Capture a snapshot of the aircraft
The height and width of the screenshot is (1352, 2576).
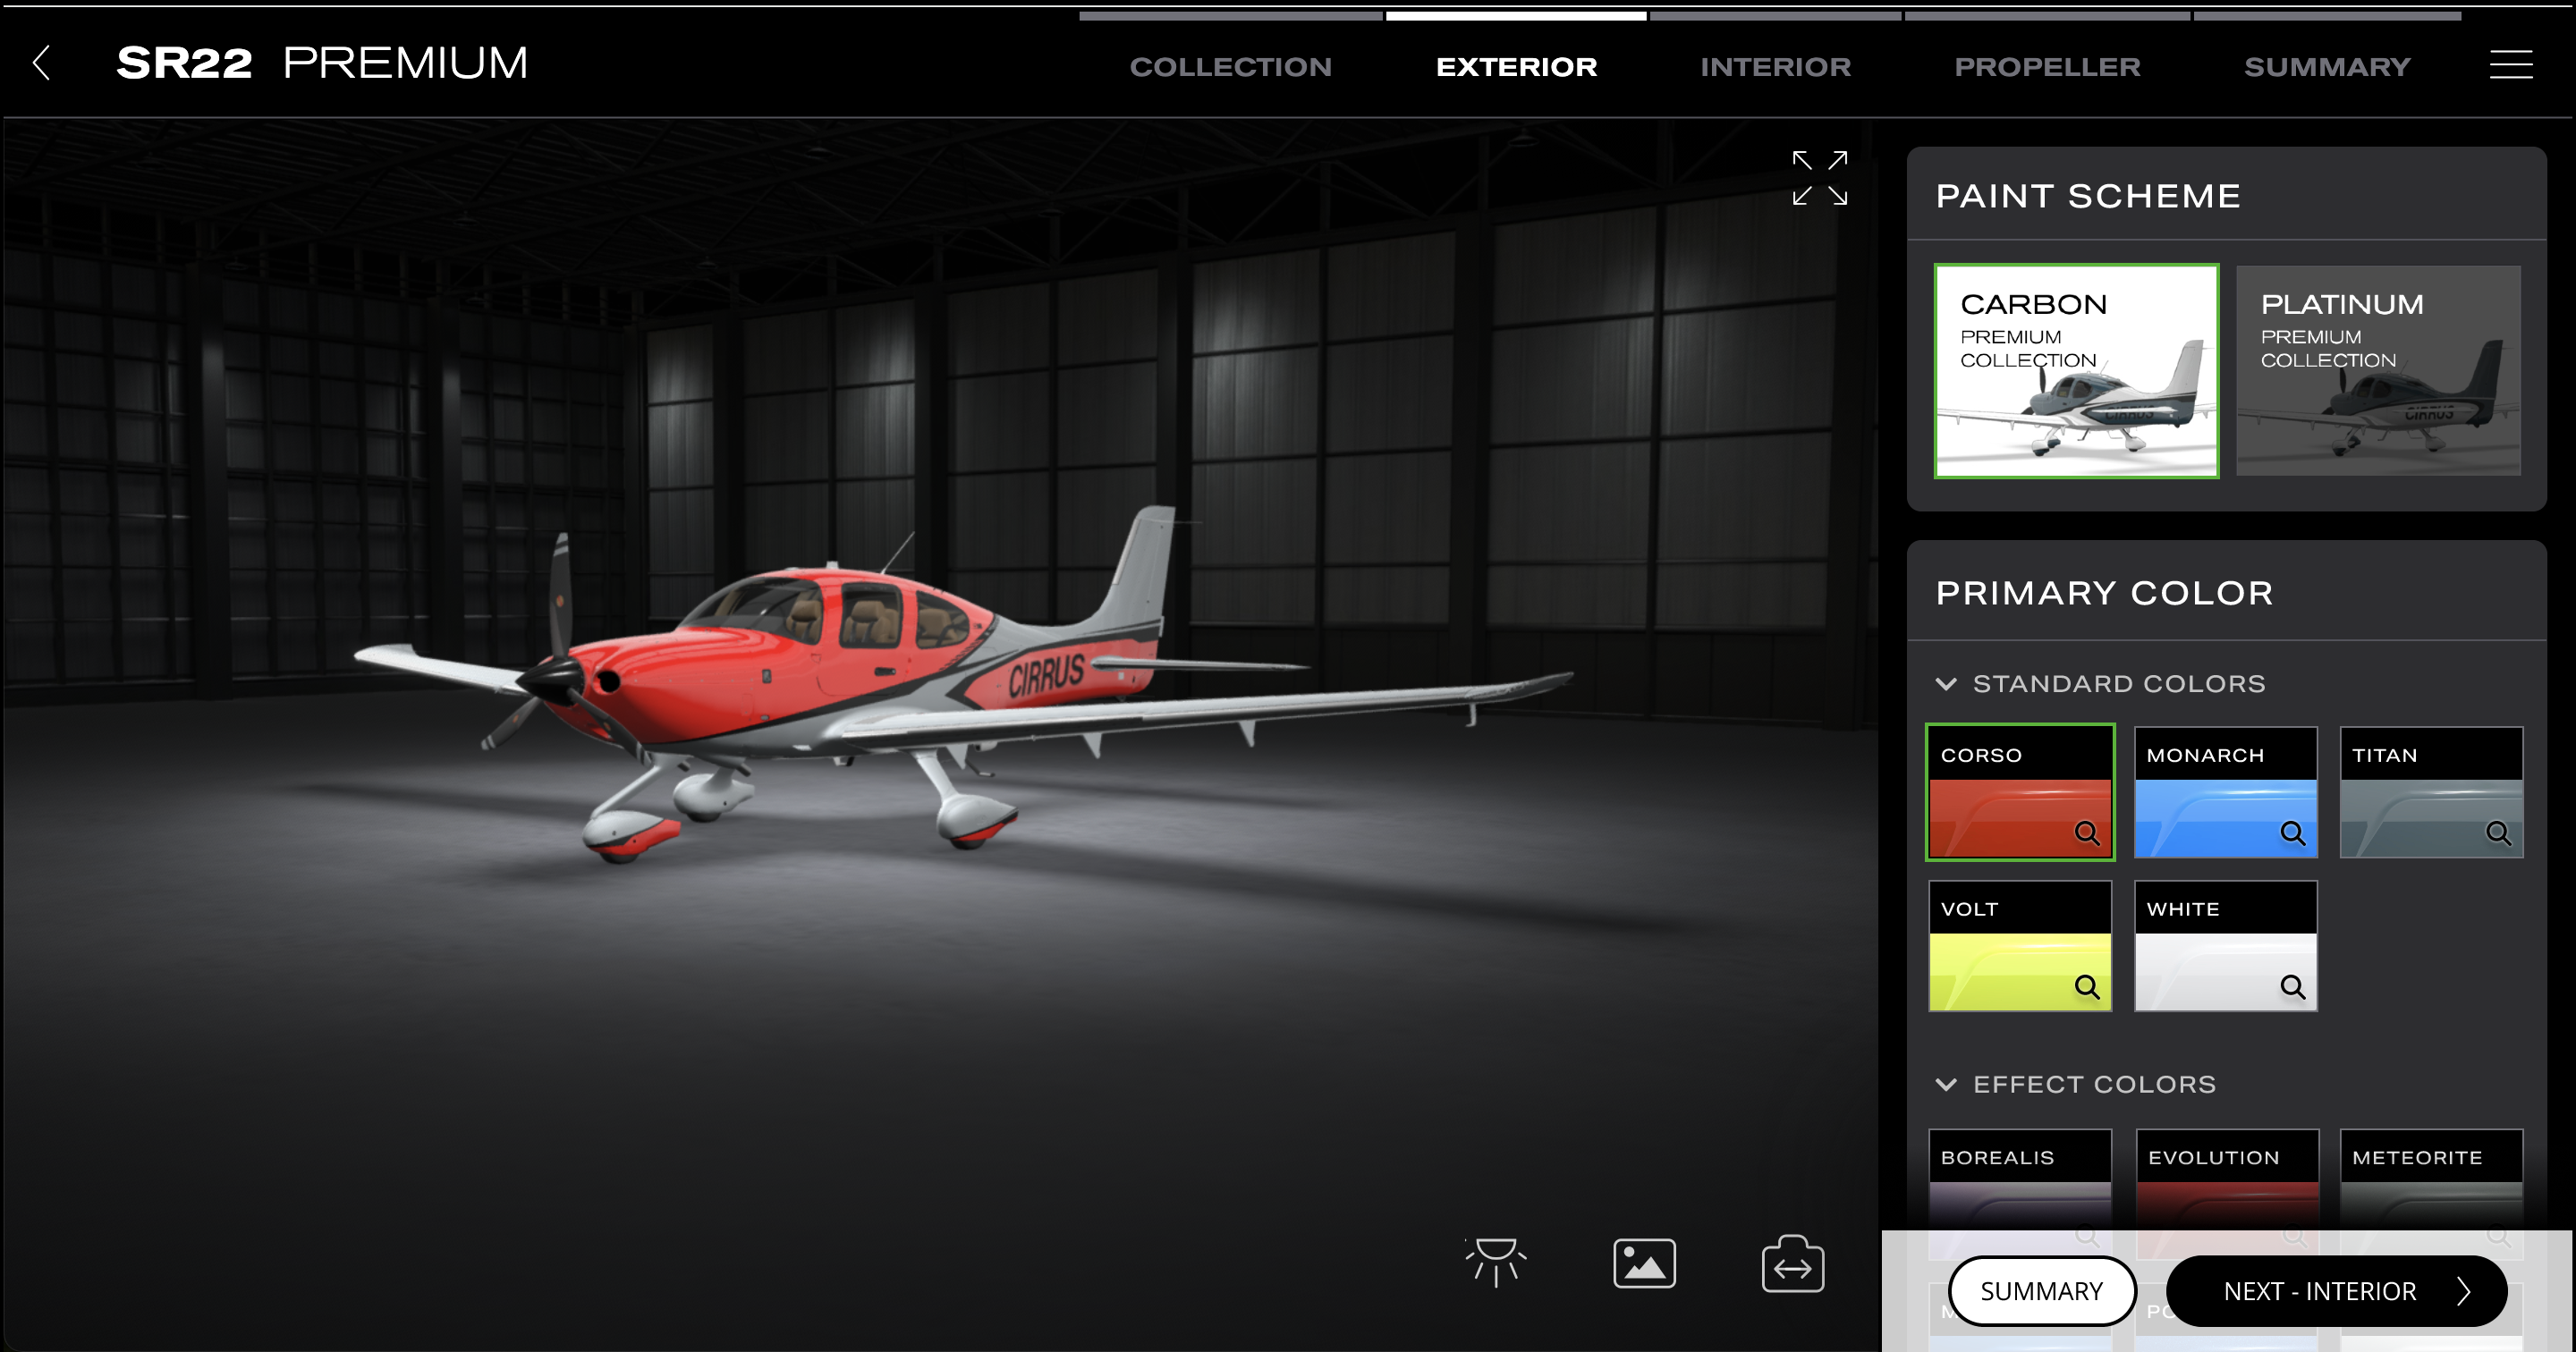1645,1263
